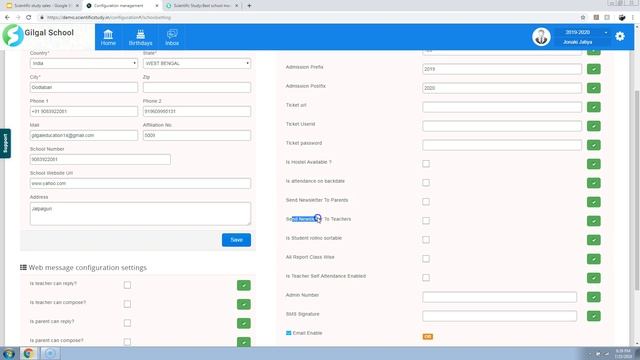640x360 pixels.
Task: Save SMS Signature green check
Action: [593, 316]
